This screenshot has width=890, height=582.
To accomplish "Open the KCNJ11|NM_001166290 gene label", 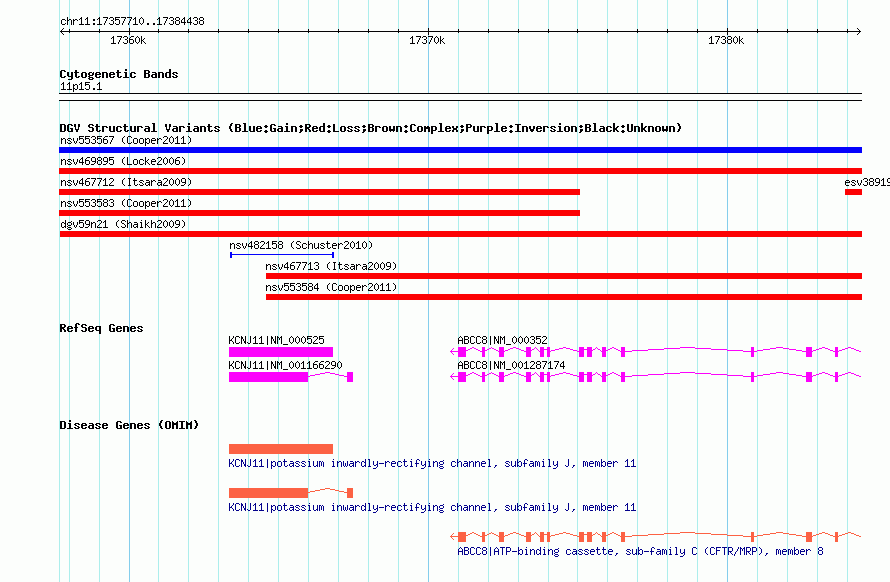I will [x=286, y=365].
